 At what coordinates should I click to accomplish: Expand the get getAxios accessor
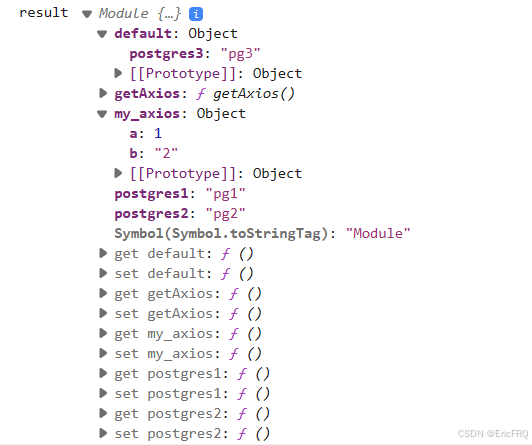(103, 293)
